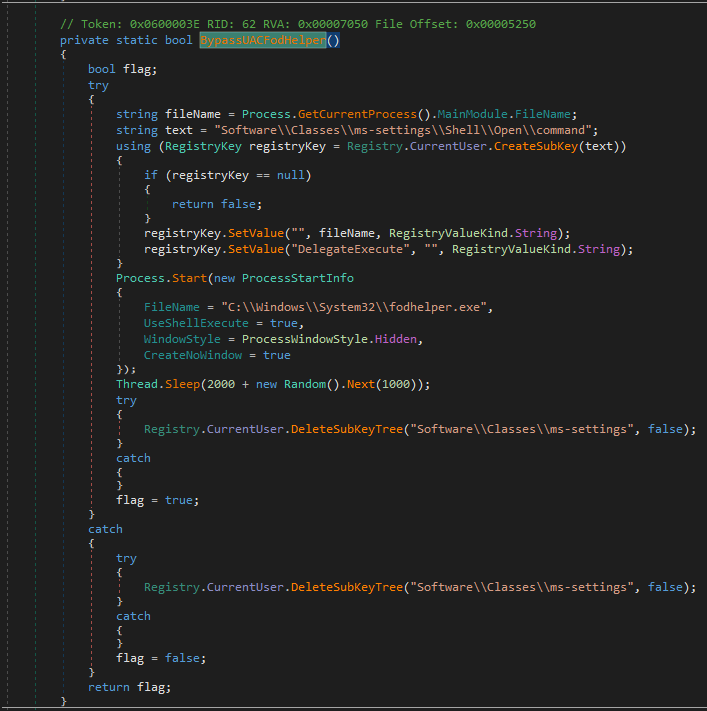Select the 'static' keyword in the method signature
Screen dimensions: 707x711
point(137,40)
